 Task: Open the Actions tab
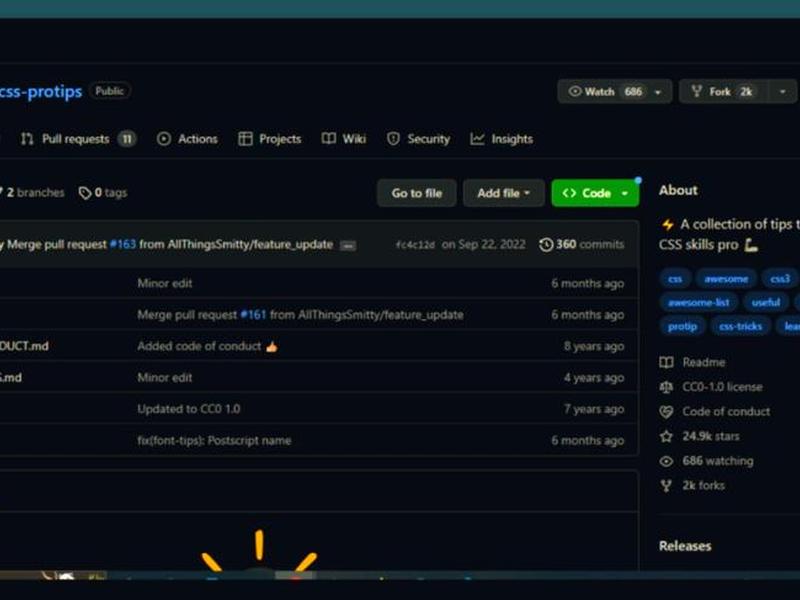[187, 139]
